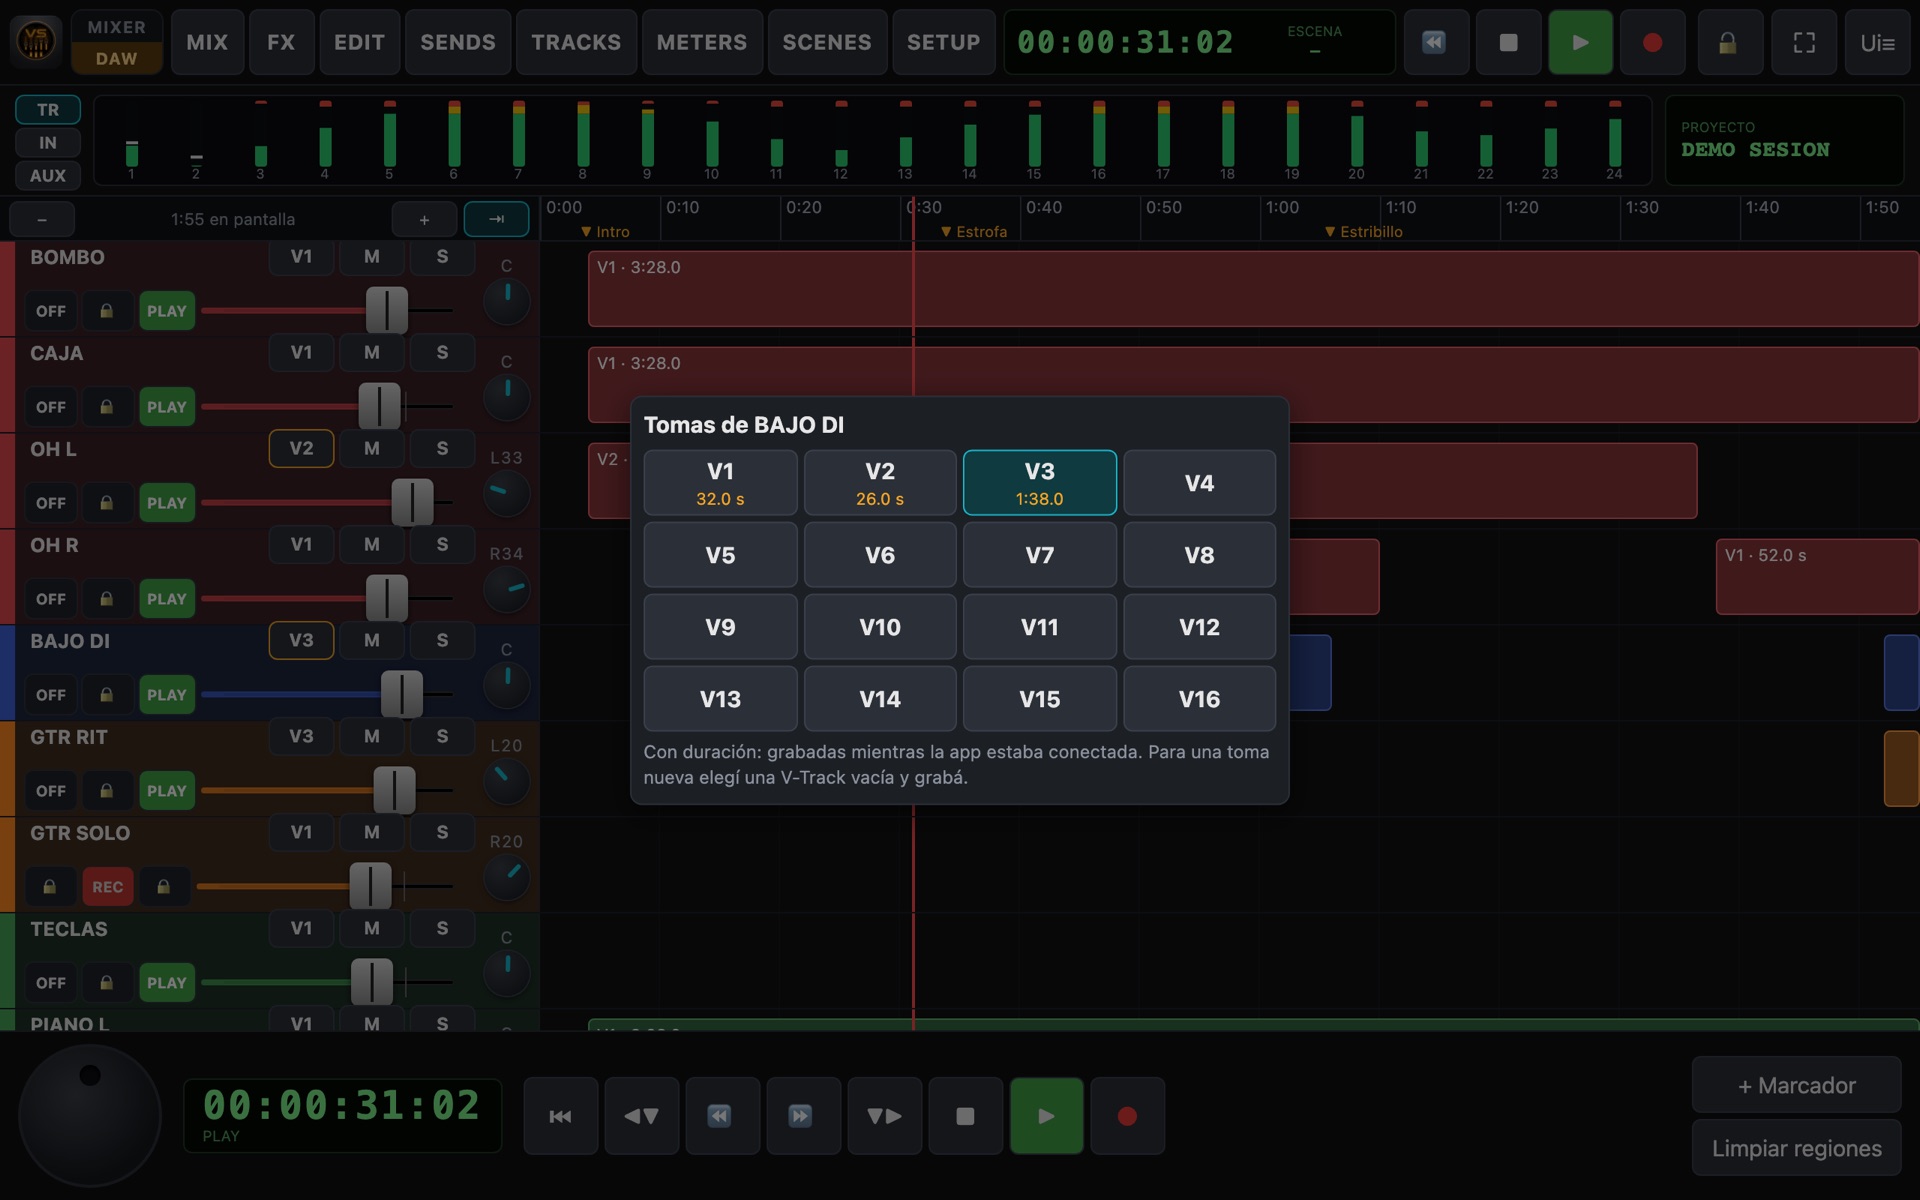Open V1 take selector on OH R
The image size is (1920, 1200).
[x=301, y=545]
